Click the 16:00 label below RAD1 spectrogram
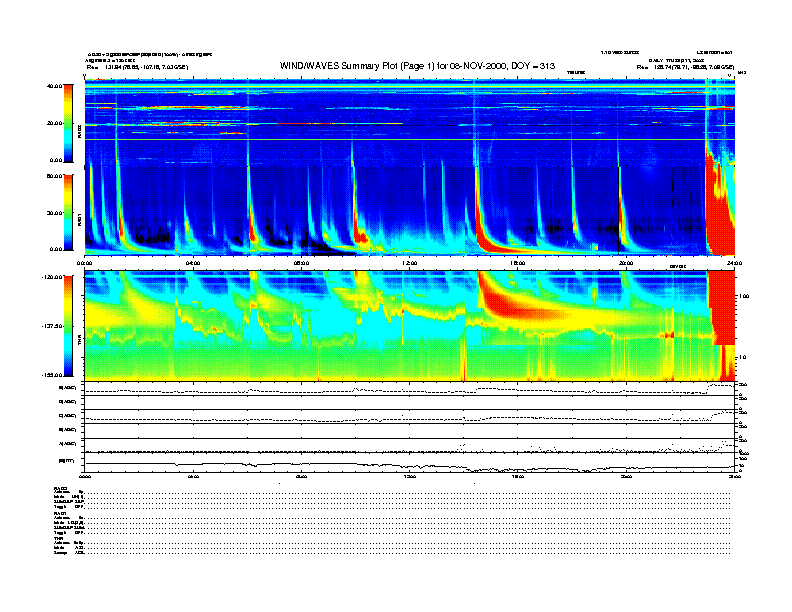The width and height of the screenshot is (792, 612). (x=518, y=263)
